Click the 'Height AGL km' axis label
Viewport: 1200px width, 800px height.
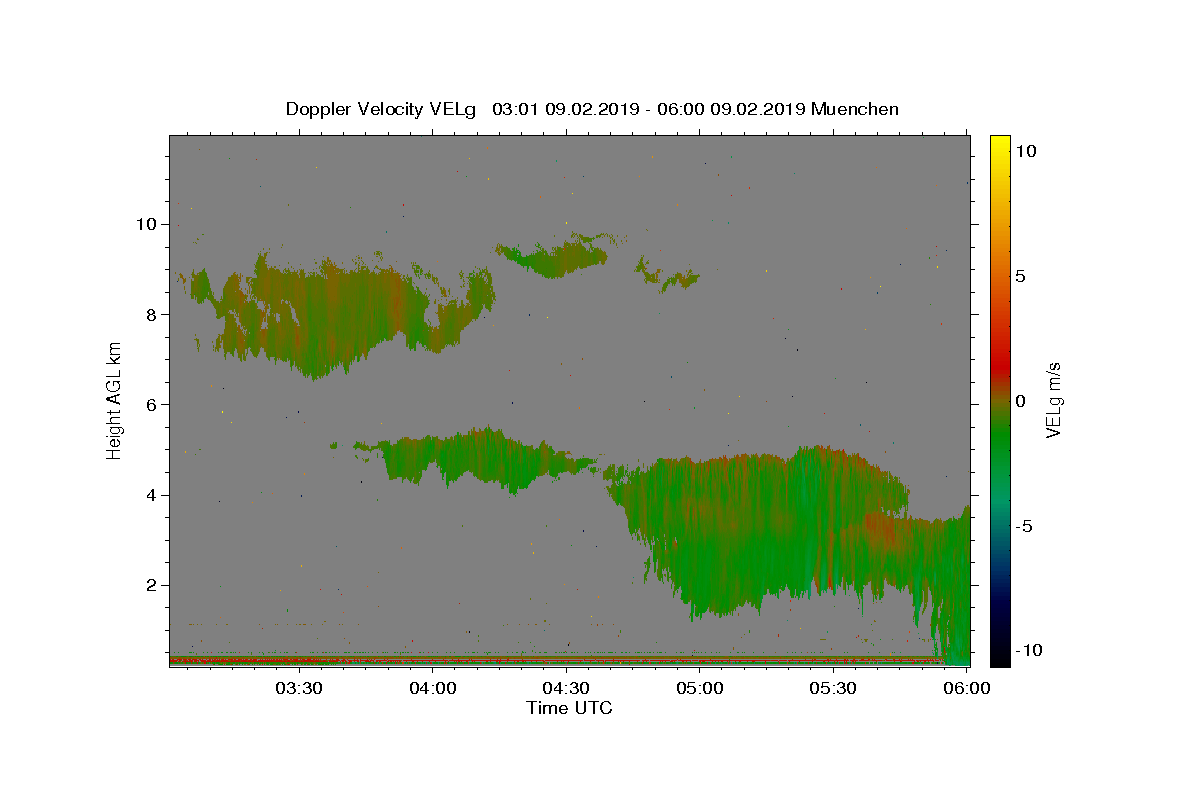click(115, 400)
